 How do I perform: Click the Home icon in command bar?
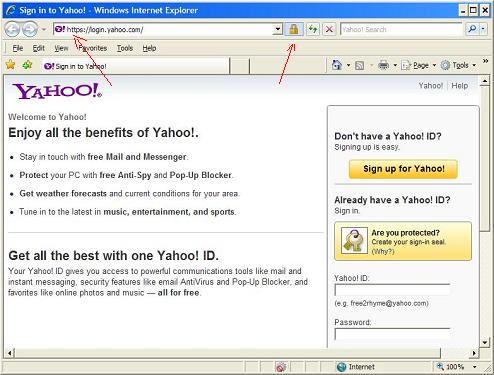tap(337, 65)
